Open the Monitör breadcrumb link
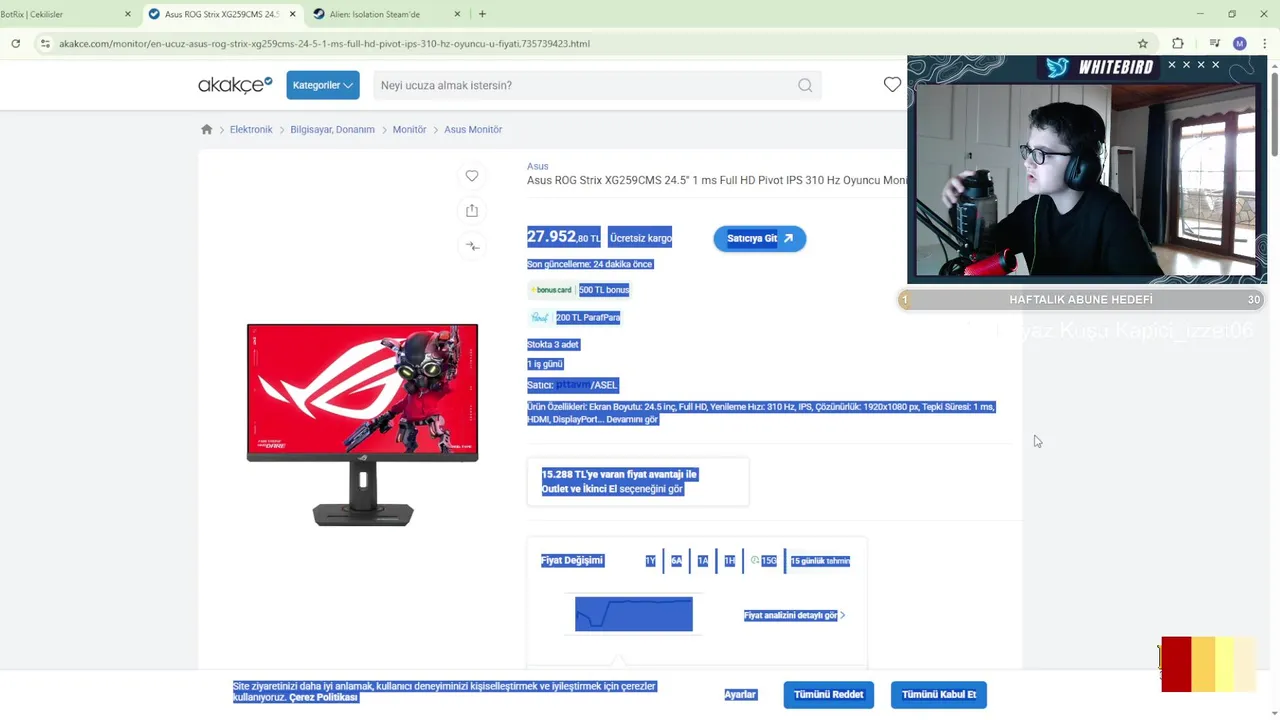The image size is (1280, 720). (x=409, y=129)
